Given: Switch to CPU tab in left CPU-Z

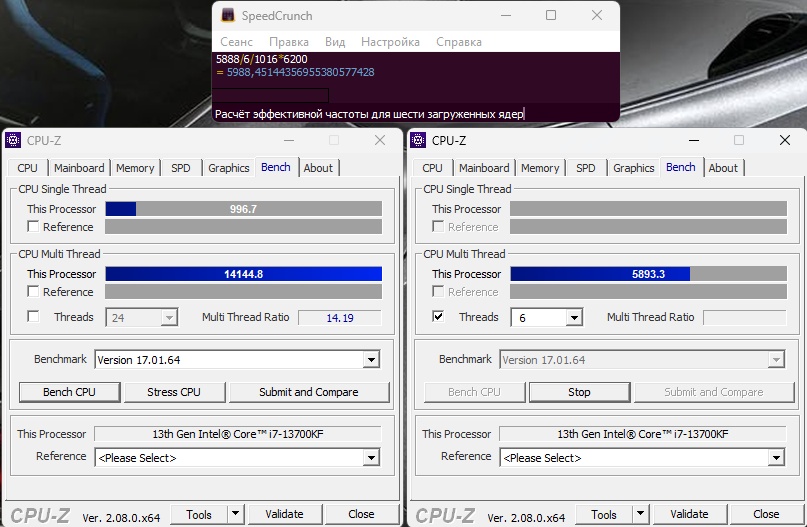Looking at the screenshot, I should pos(27,168).
